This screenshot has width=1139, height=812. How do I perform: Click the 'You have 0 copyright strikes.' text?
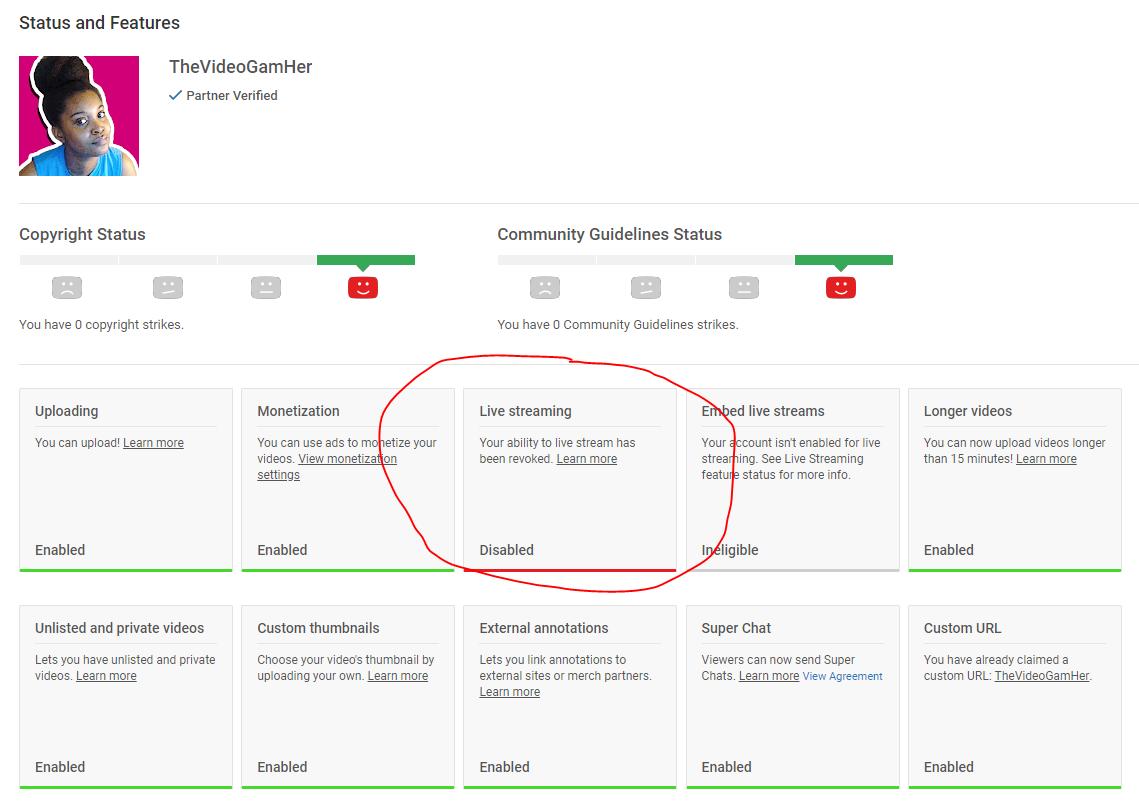coord(101,325)
